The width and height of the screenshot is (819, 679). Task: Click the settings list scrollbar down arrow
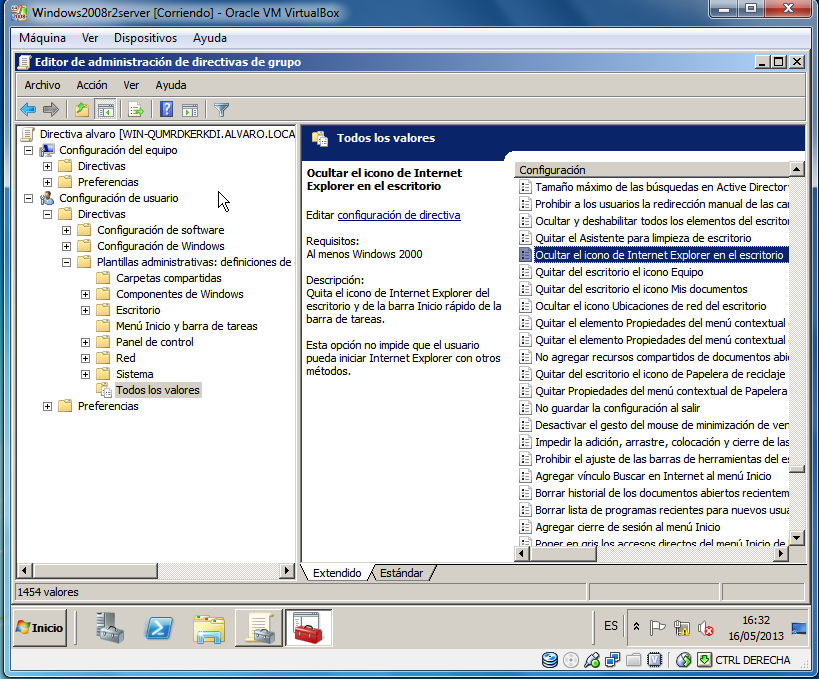point(796,538)
